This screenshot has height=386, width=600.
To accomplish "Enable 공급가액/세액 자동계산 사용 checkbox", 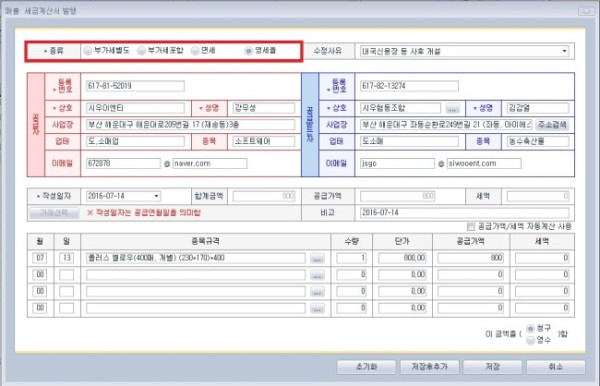I will coord(471,226).
